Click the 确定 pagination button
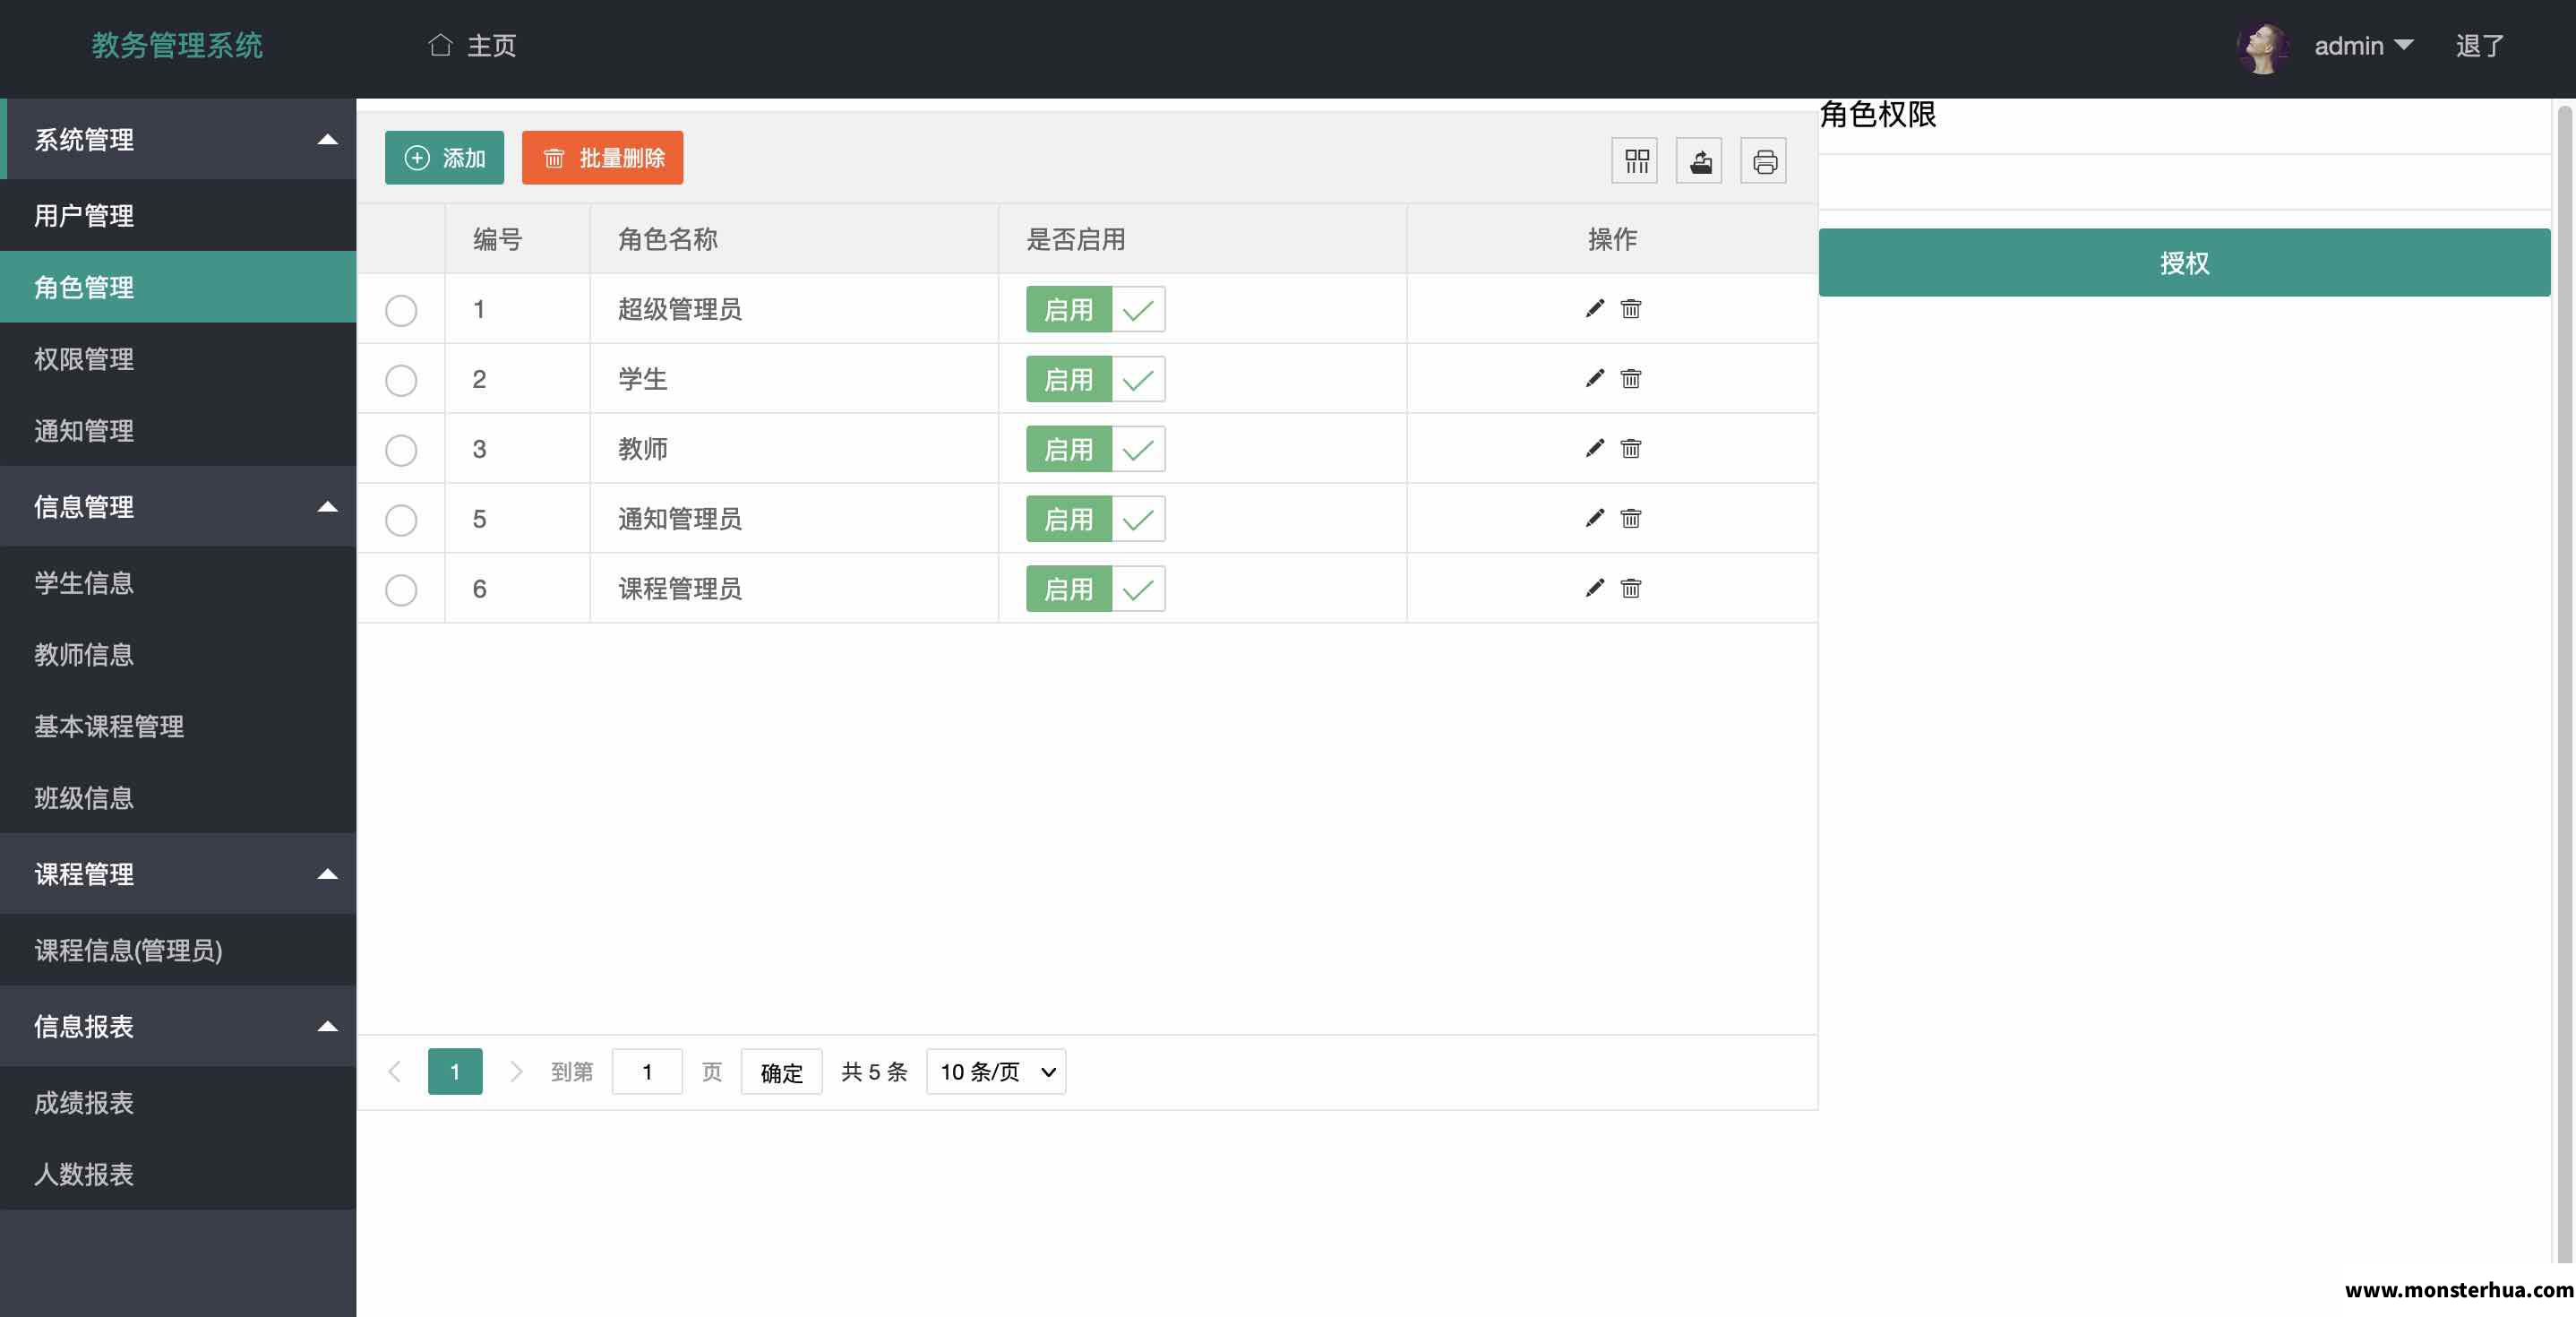Screen dimensions: 2576x1317 click(x=781, y=1072)
